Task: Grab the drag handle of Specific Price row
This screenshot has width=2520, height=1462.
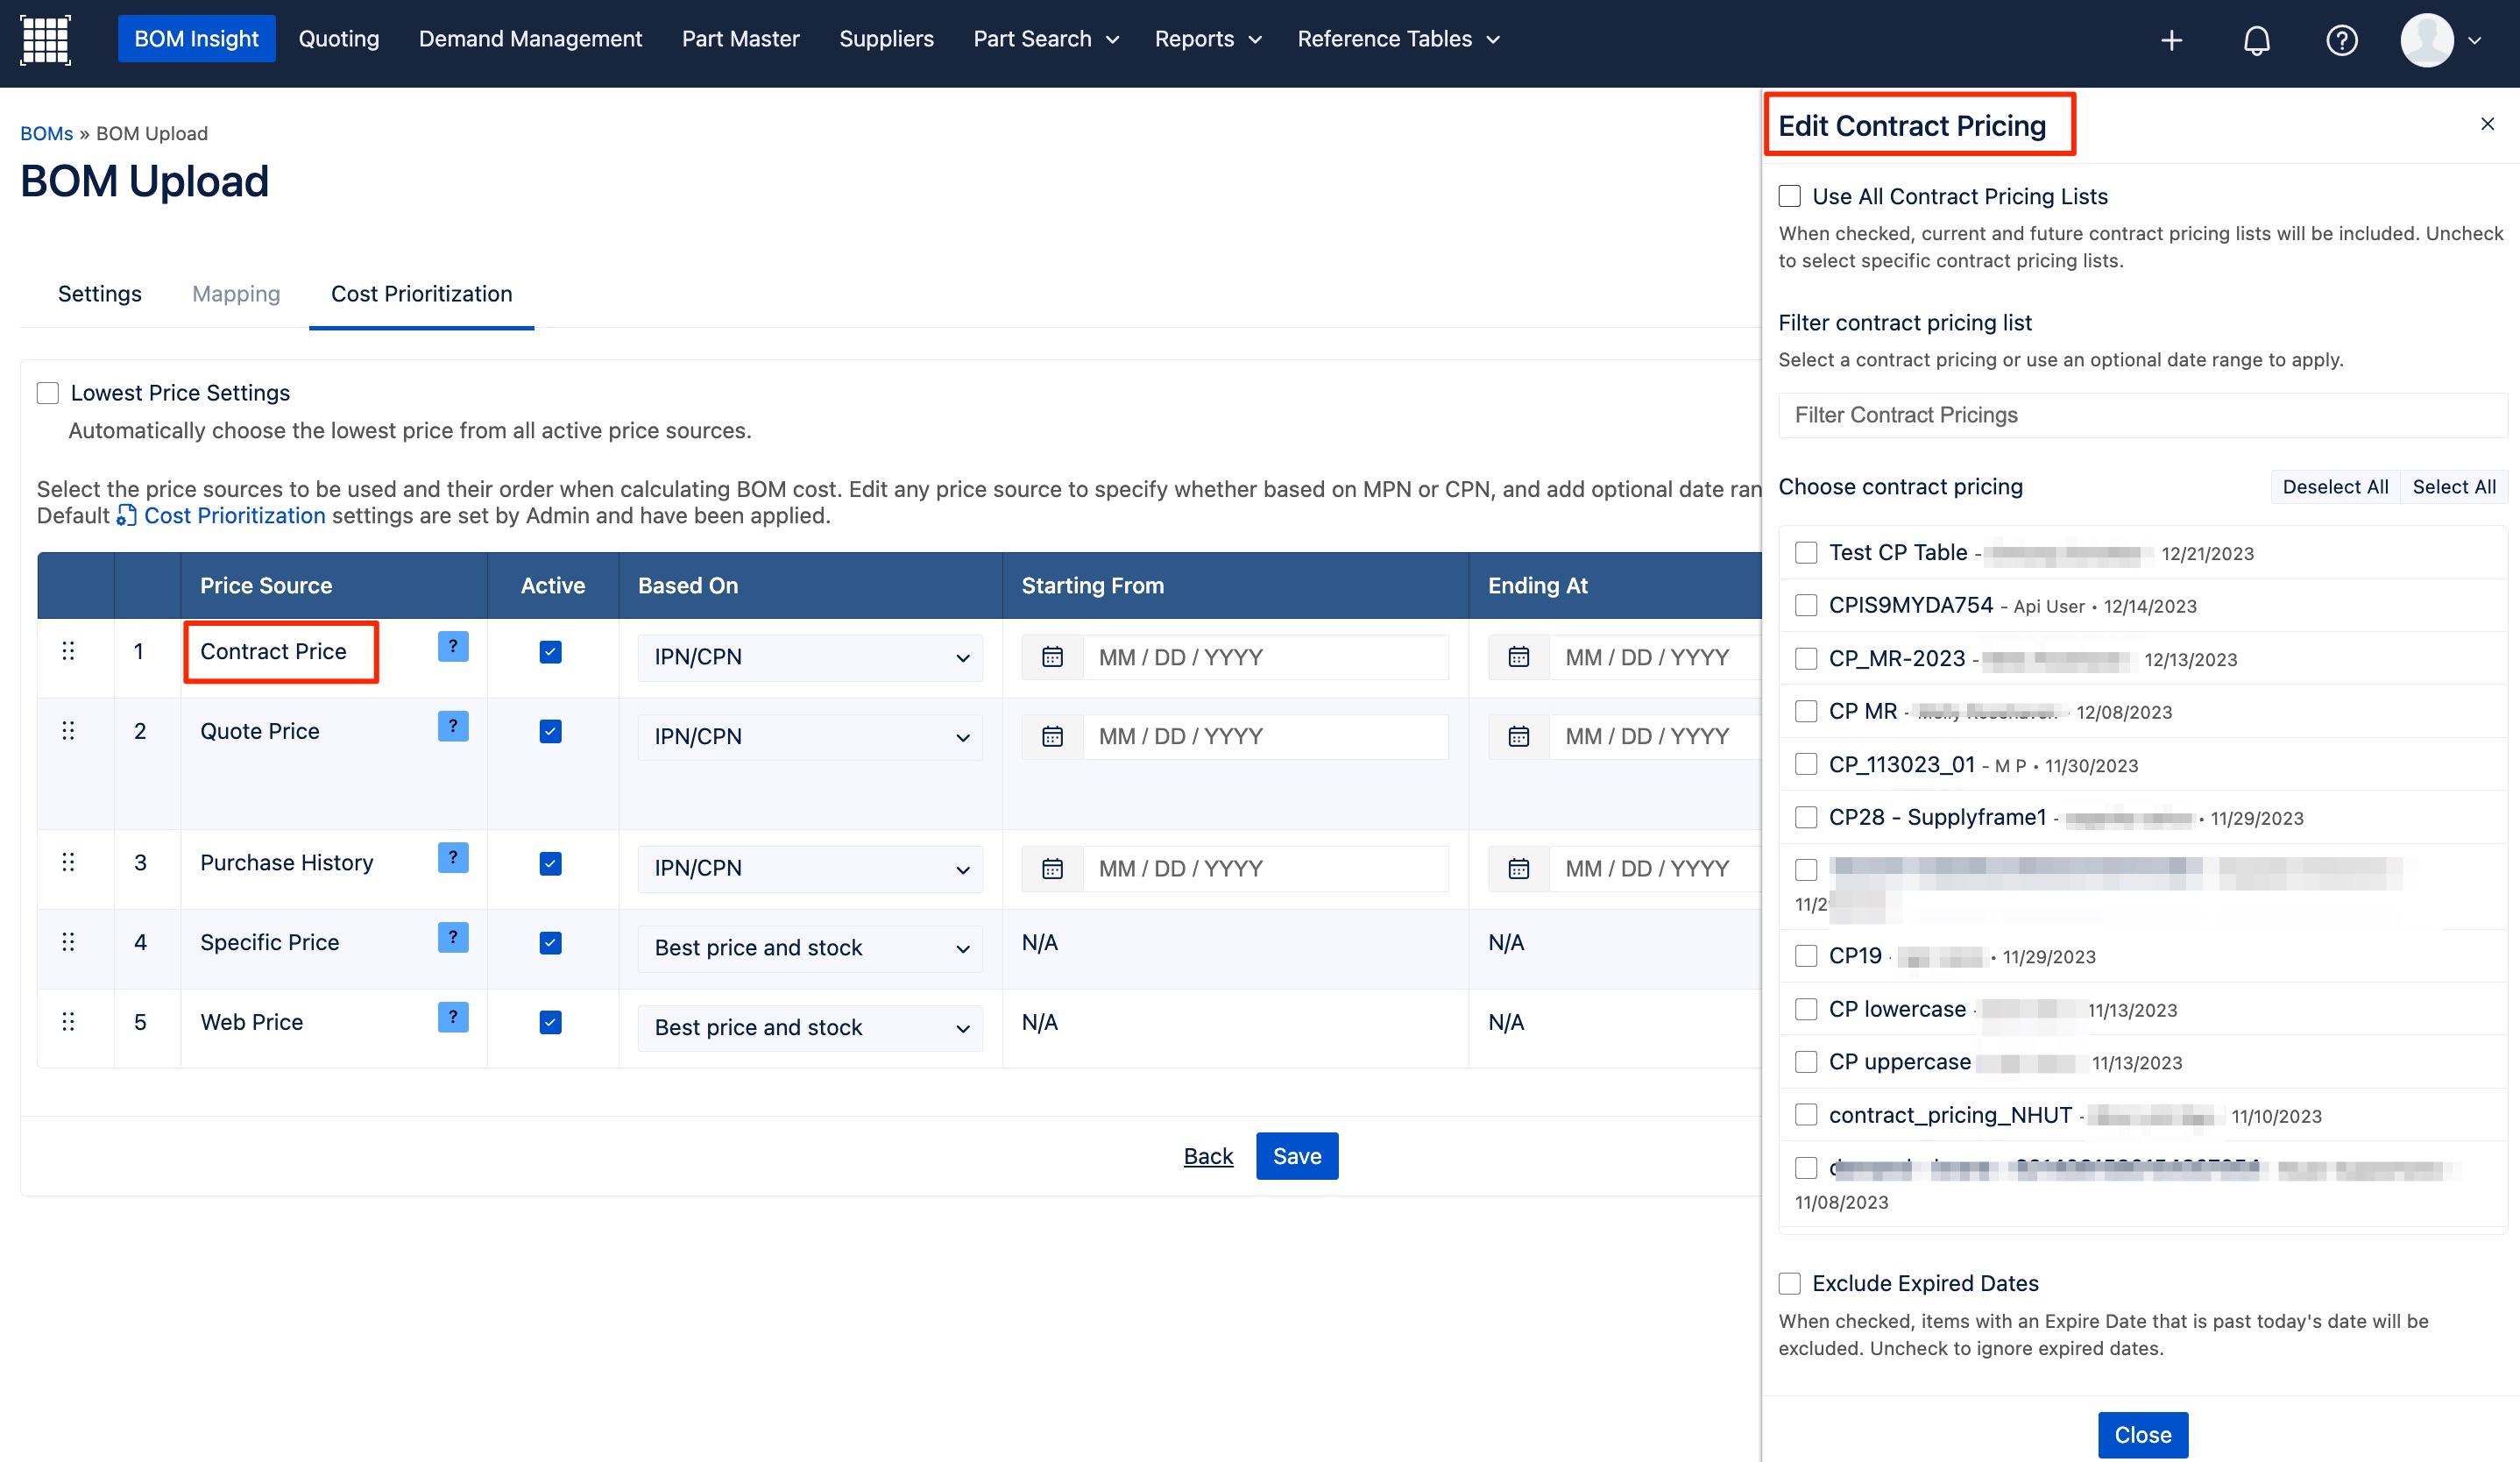Action: 68,942
